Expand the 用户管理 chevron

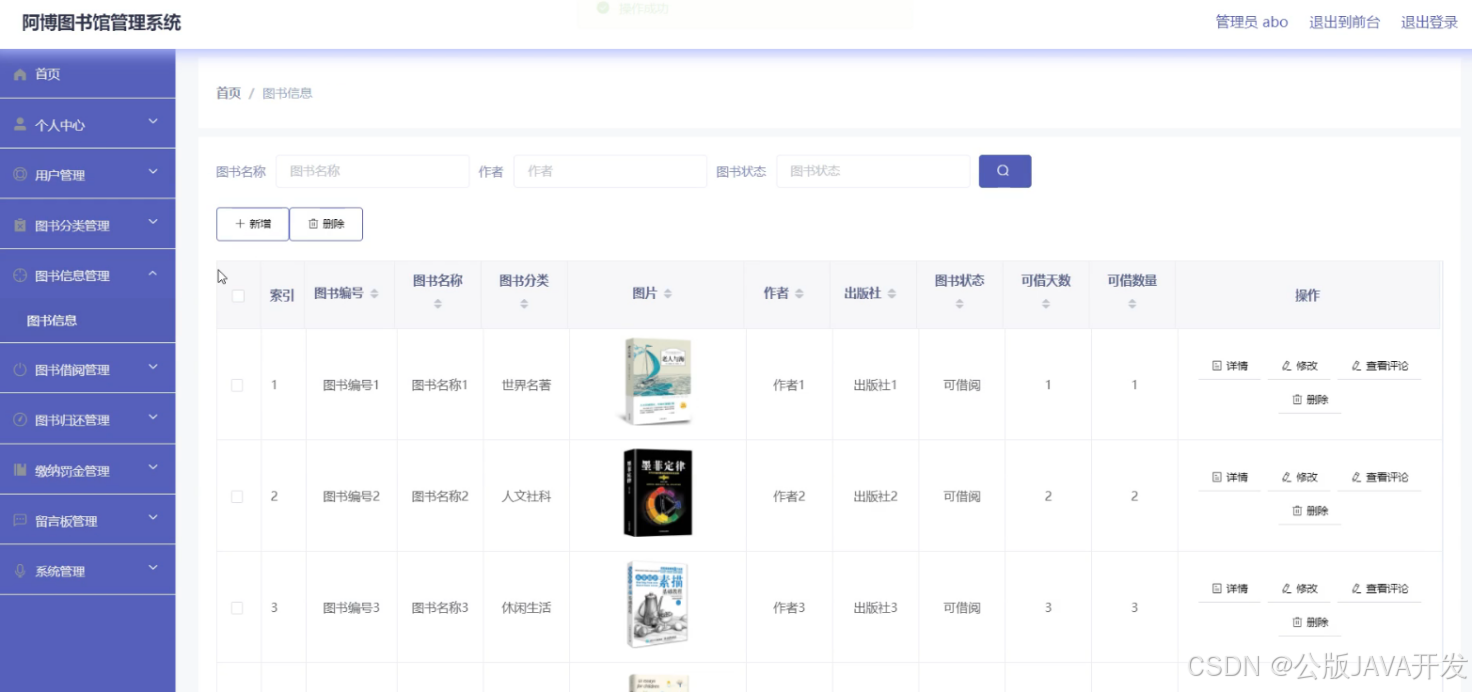tap(153, 172)
